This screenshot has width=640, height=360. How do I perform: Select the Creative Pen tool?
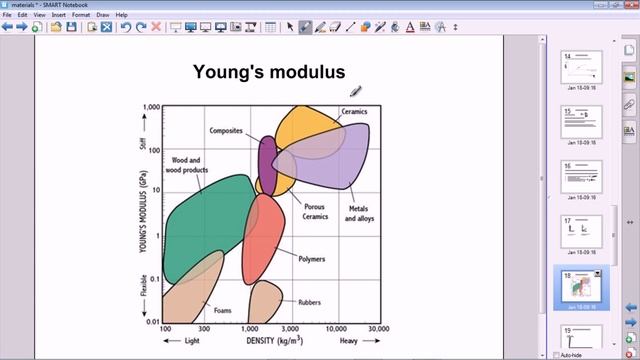click(x=320, y=27)
